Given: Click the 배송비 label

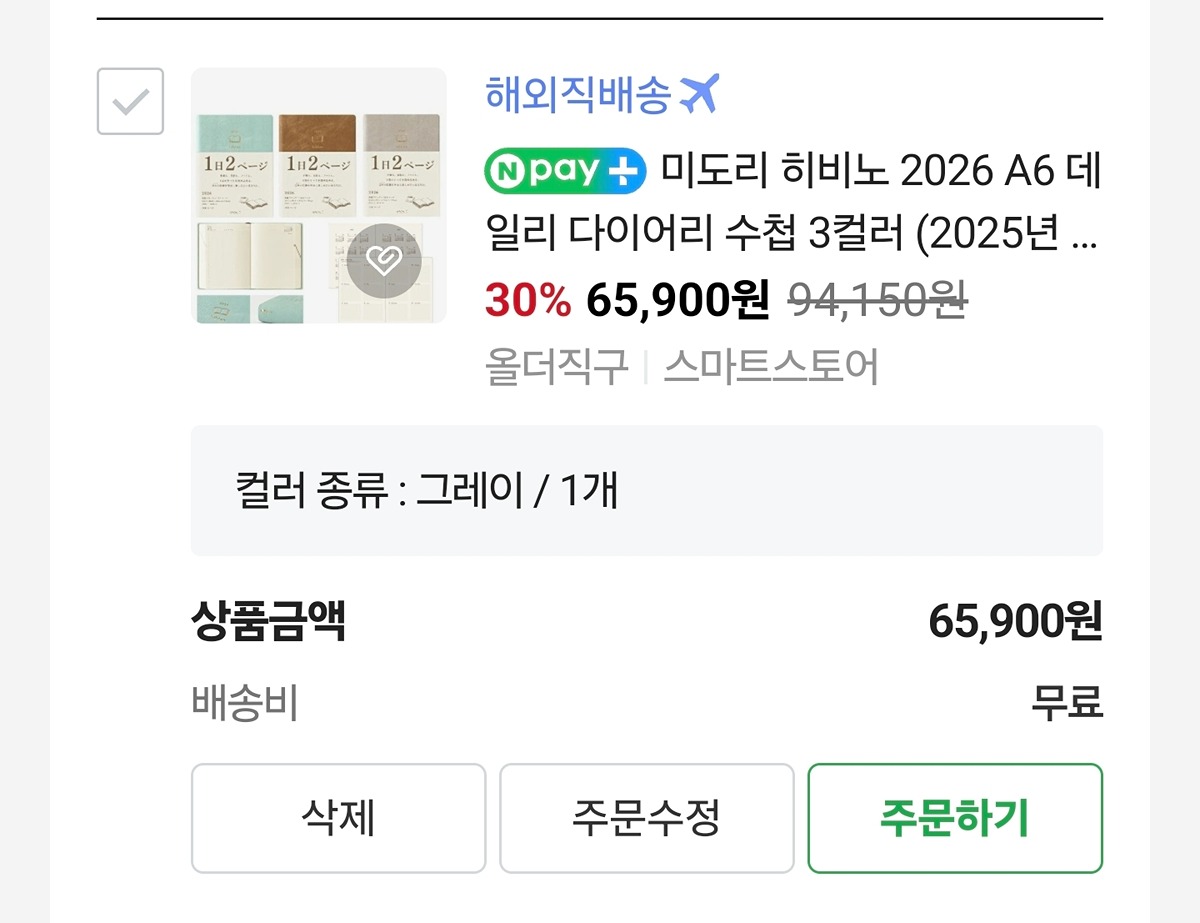Looking at the screenshot, I should coord(244,702).
